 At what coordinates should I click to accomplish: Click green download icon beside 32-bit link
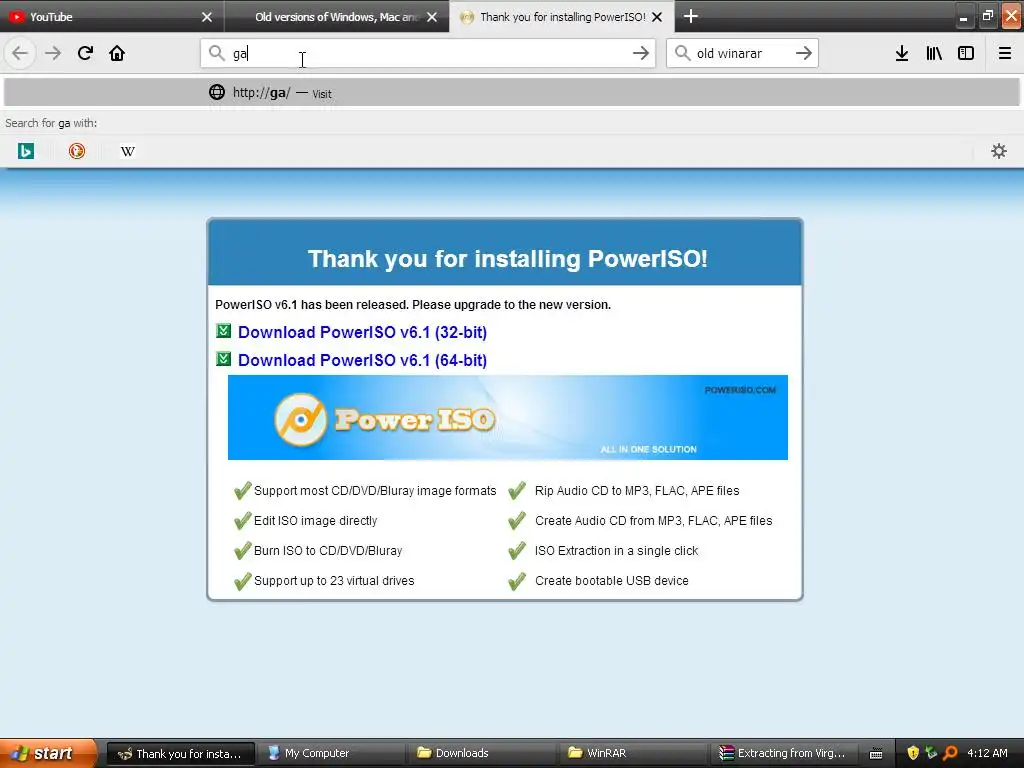tap(223, 330)
